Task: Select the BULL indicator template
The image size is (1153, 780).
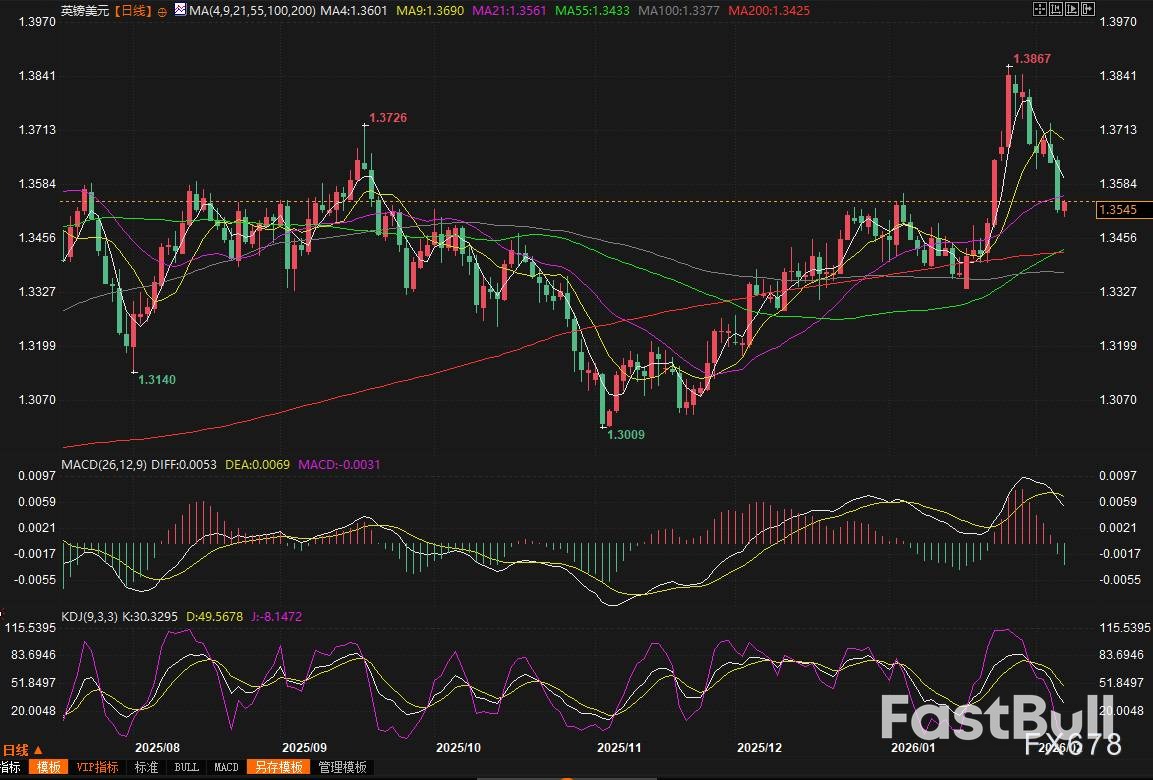Action: click(186, 767)
